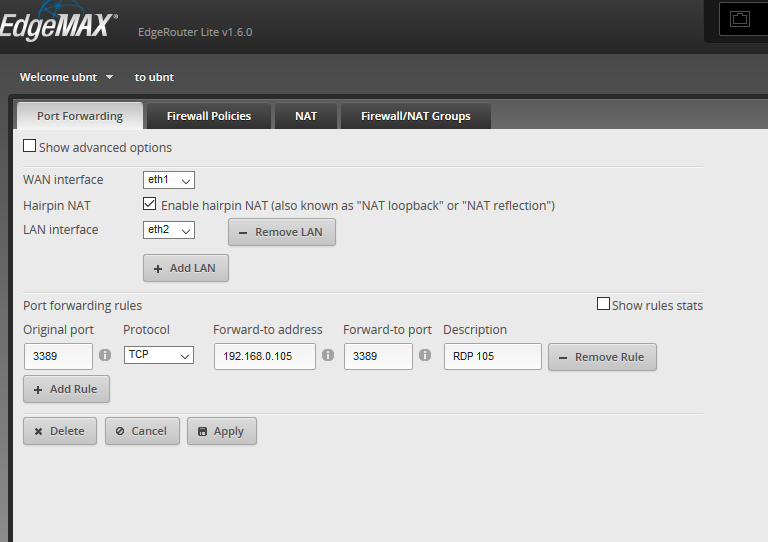Click the 'Port forwarding rules' heading
This screenshot has height=542, width=768.
tap(82, 306)
